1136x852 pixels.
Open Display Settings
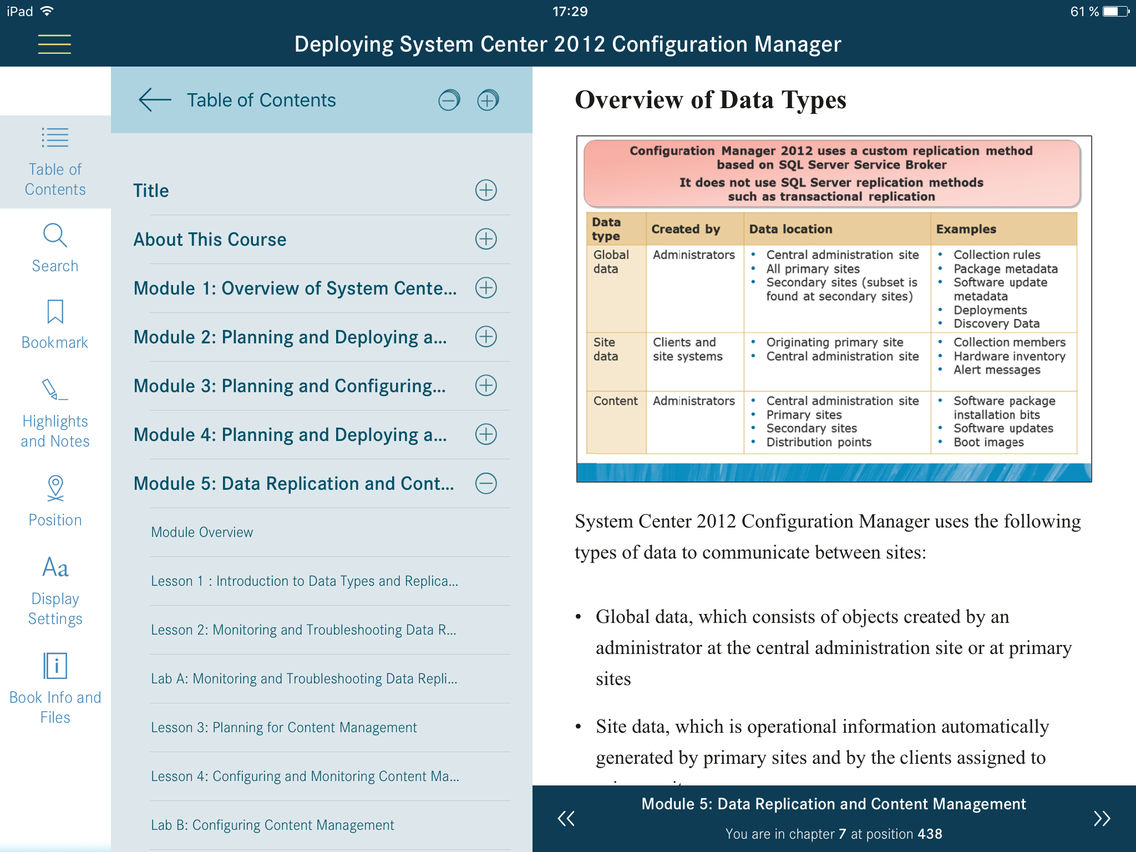pos(55,590)
